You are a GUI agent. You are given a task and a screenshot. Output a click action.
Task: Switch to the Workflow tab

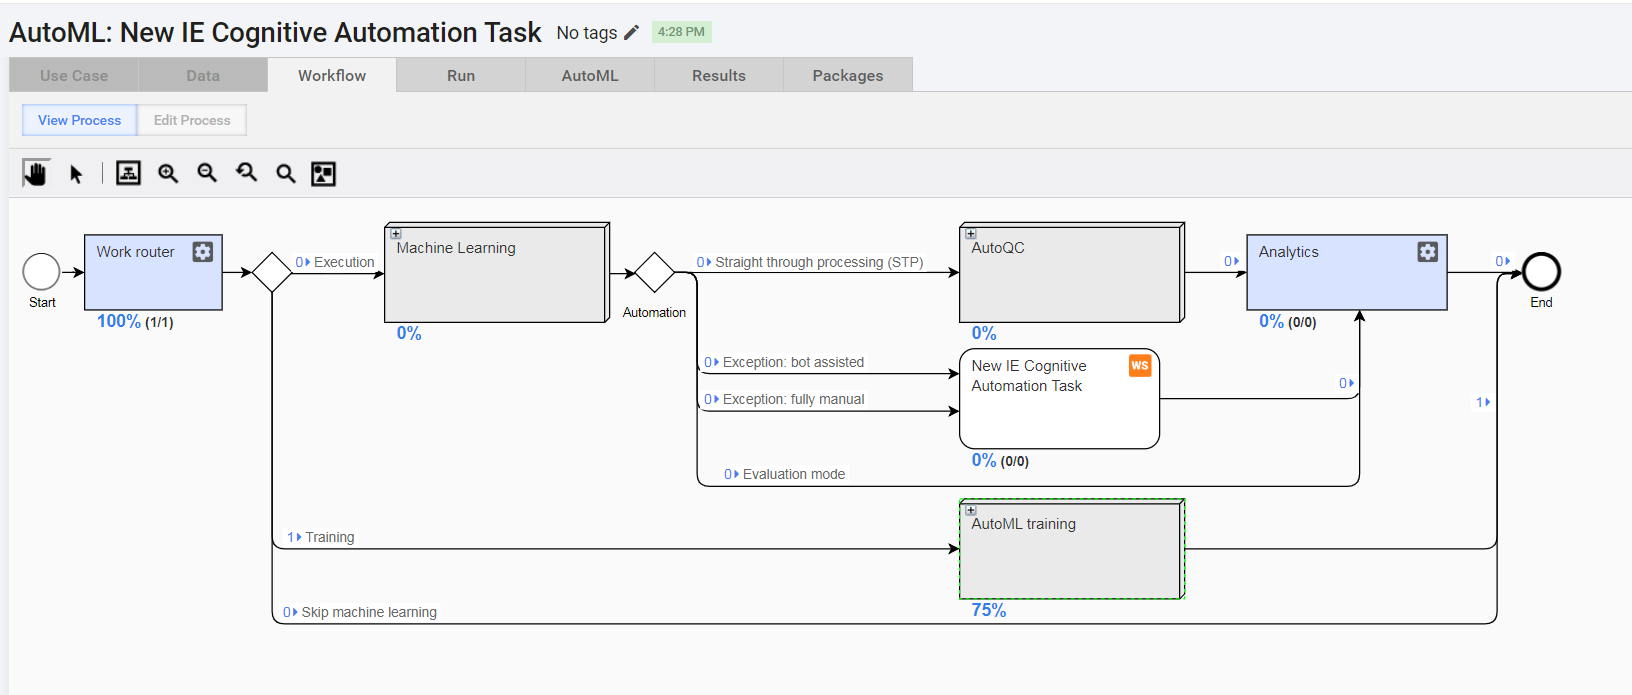[x=332, y=75]
